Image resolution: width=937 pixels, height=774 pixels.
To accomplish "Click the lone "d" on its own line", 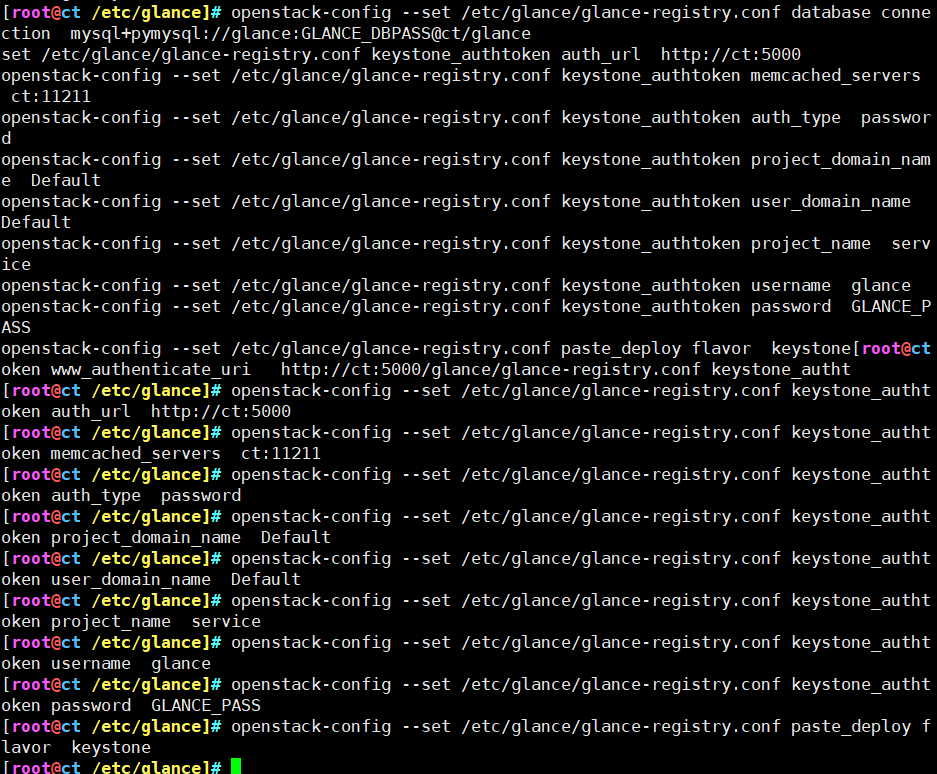I will tap(6, 139).
